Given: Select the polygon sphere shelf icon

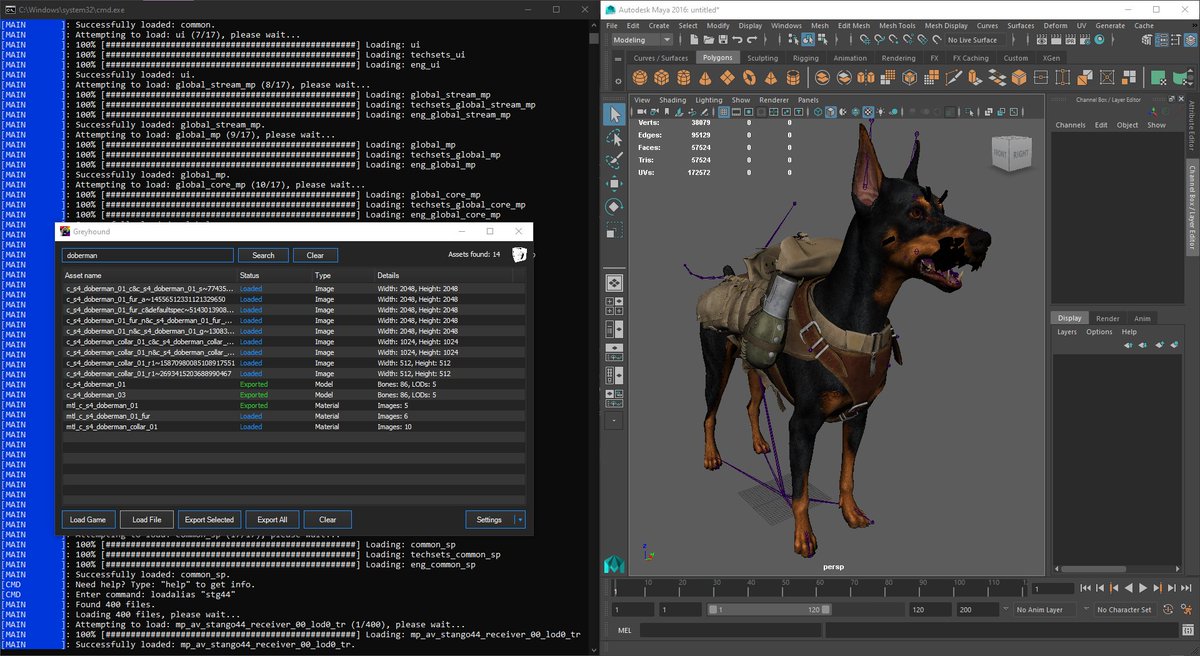Looking at the screenshot, I should click(x=640, y=77).
